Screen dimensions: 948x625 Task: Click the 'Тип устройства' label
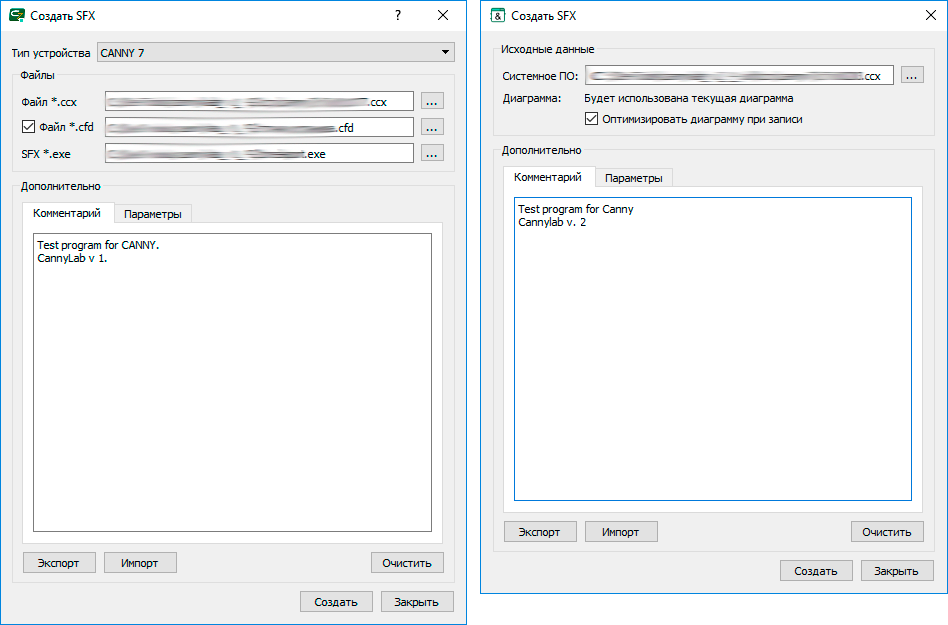pyautogui.click(x=51, y=53)
